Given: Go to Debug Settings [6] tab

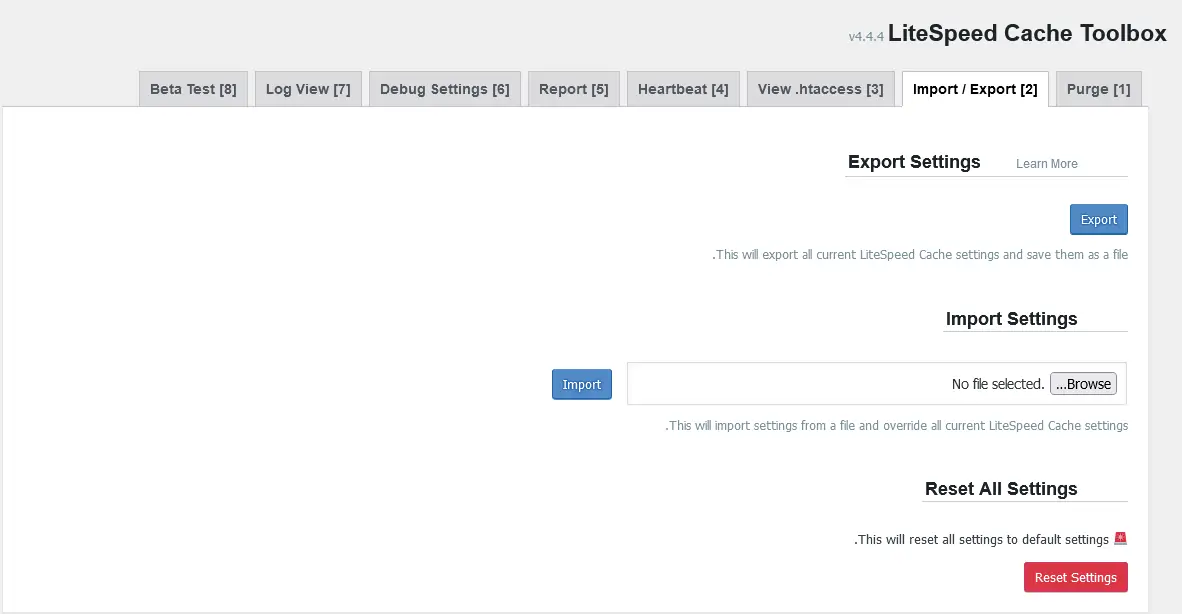Looking at the screenshot, I should click(x=445, y=89).
